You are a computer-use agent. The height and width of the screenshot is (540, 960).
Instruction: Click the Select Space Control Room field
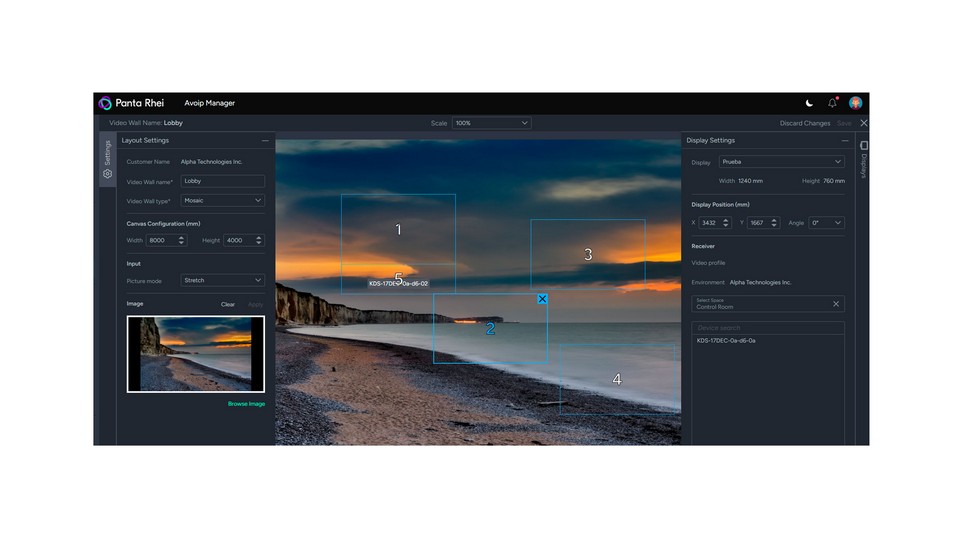tap(768, 304)
